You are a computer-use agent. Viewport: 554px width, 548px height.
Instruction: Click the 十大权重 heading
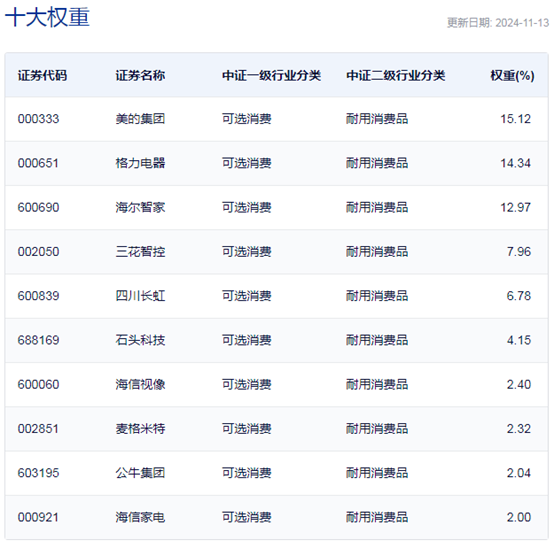coord(47,17)
